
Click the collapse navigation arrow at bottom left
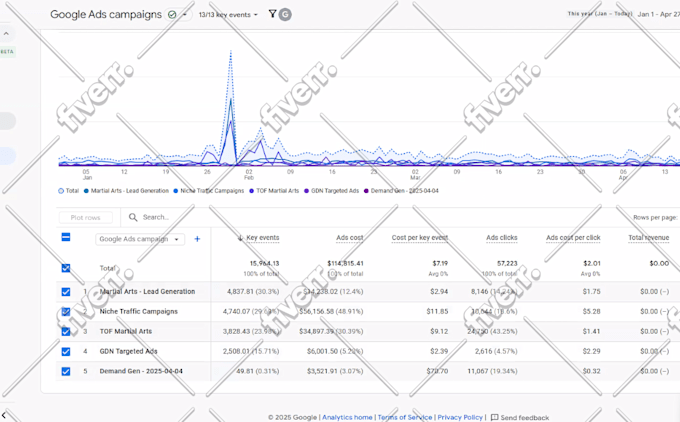tap(3, 416)
